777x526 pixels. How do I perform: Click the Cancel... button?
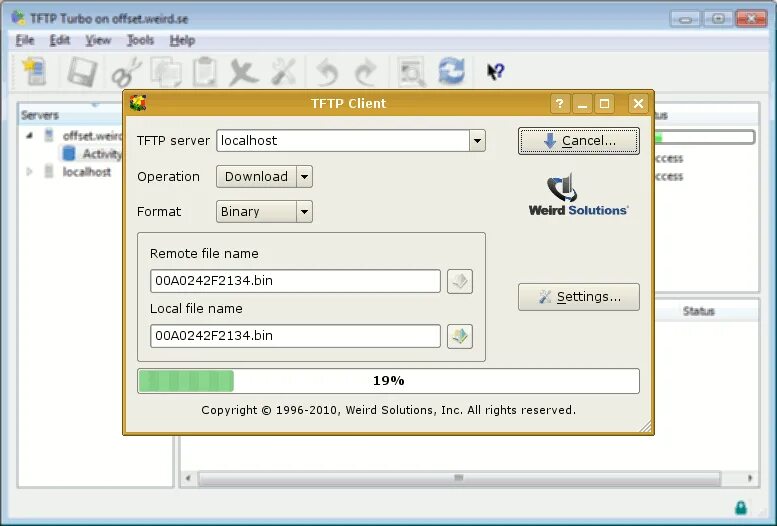click(x=579, y=141)
